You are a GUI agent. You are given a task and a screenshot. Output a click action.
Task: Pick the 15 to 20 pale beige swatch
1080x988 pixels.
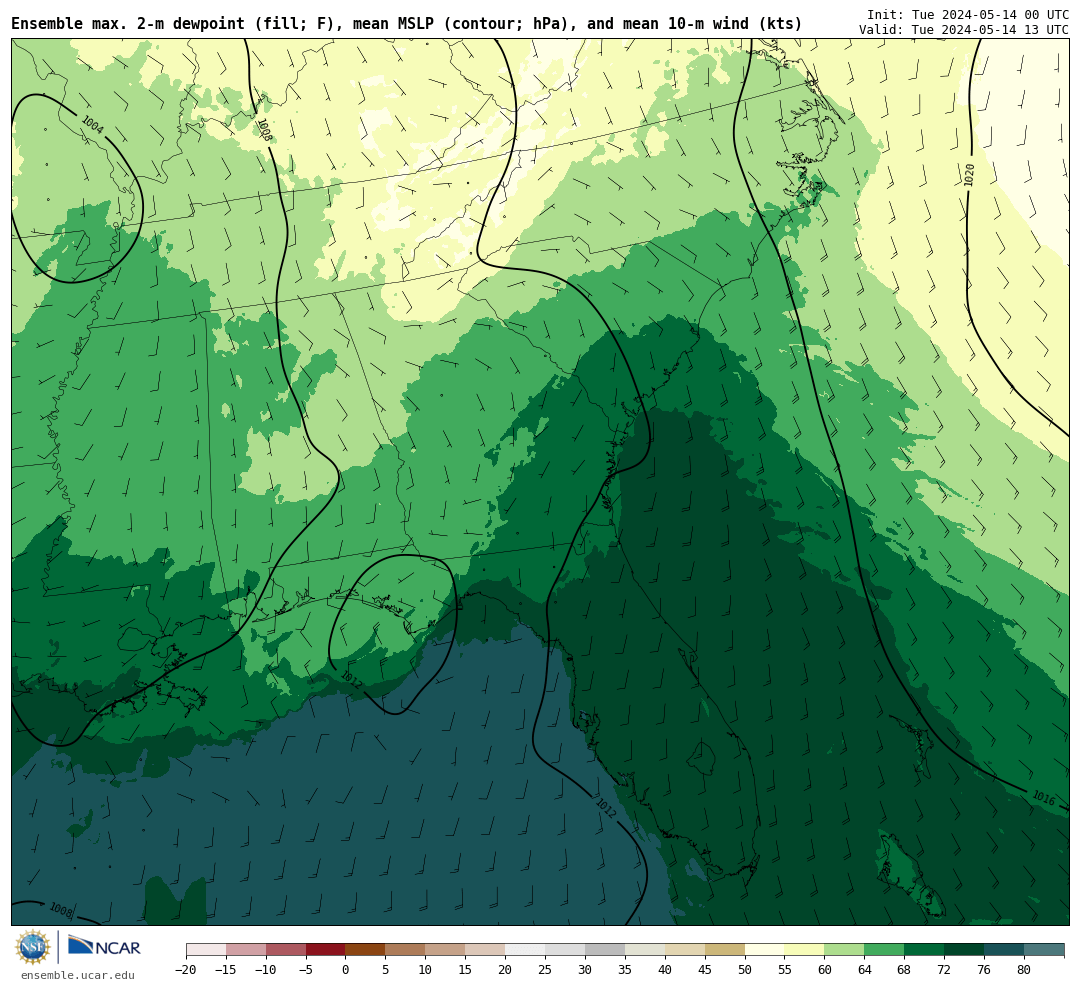click(486, 950)
